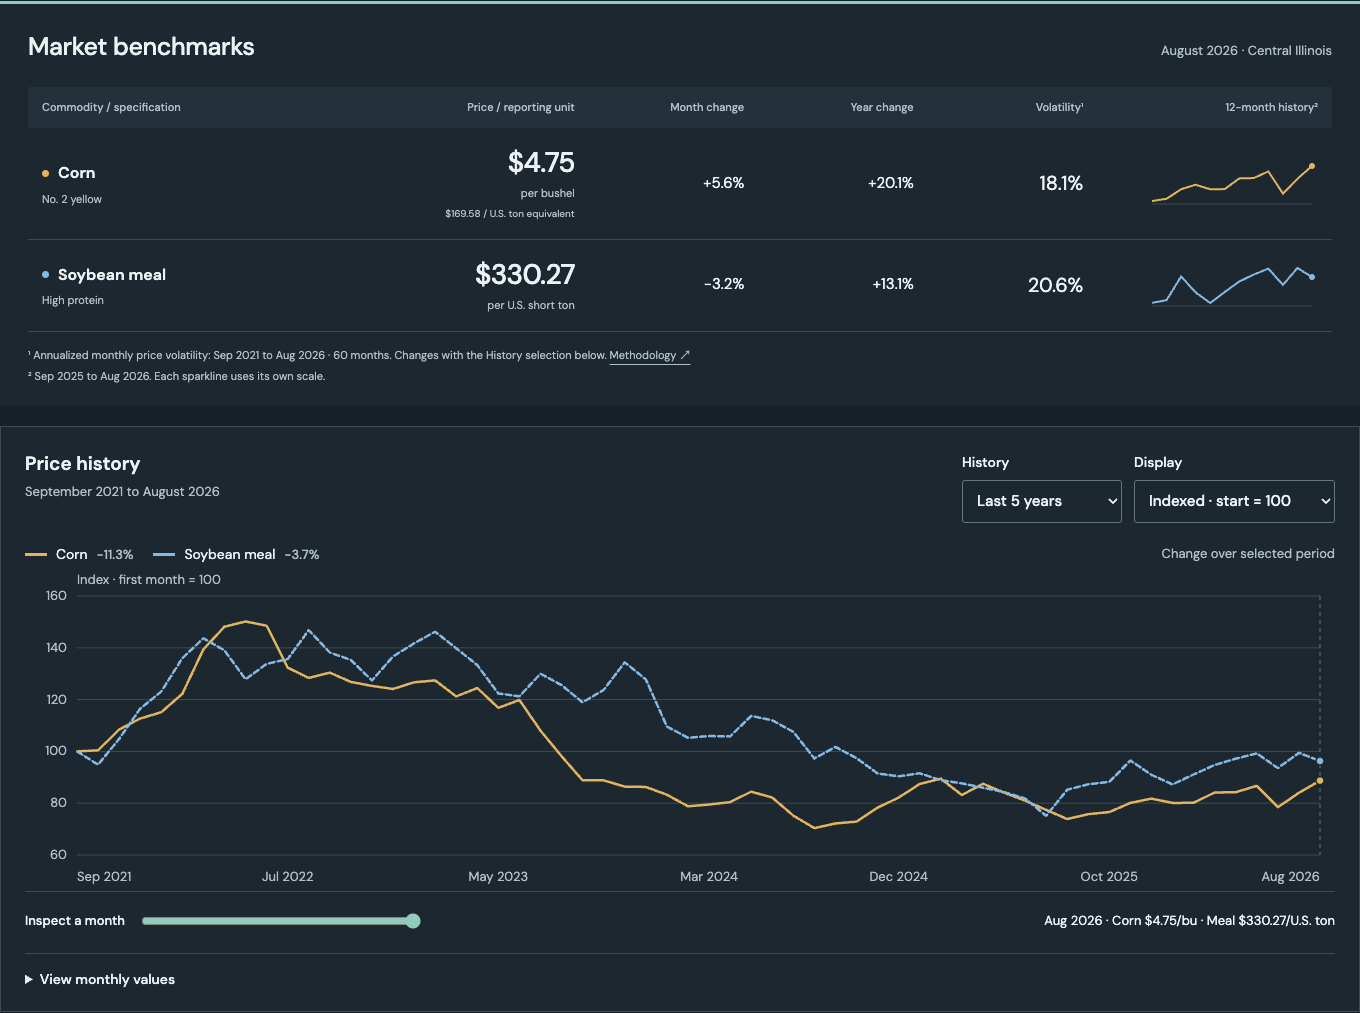Click the Commodity / specification column header
This screenshot has width=1360, height=1013.
111,107
